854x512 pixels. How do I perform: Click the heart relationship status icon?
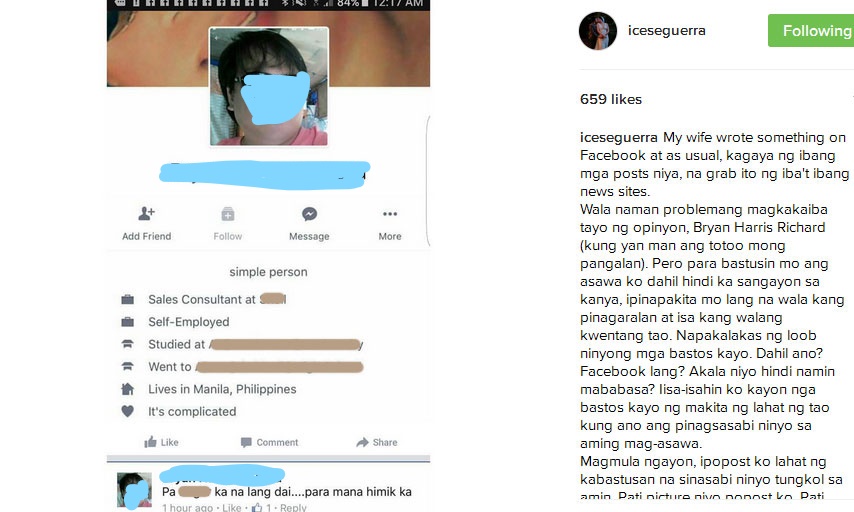point(127,411)
